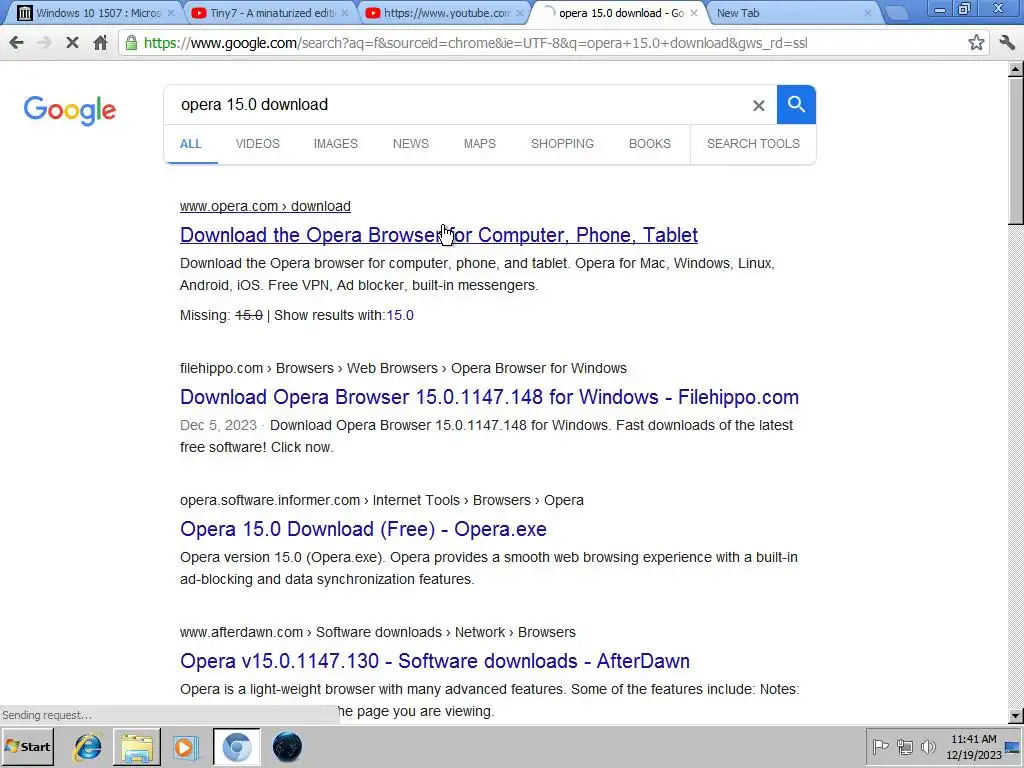Open the Start menu
The image size is (1024, 768).
pyautogui.click(x=27, y=746)
